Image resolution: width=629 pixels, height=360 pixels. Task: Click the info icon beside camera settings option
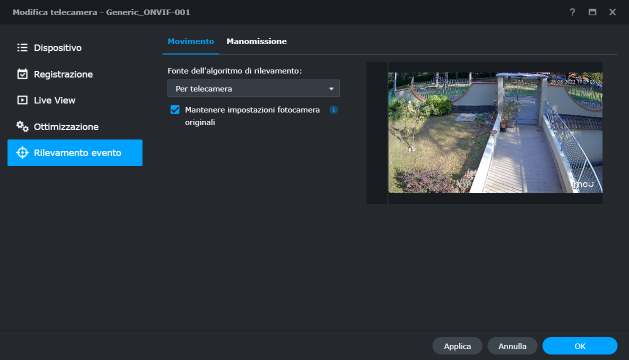[333, 110]
